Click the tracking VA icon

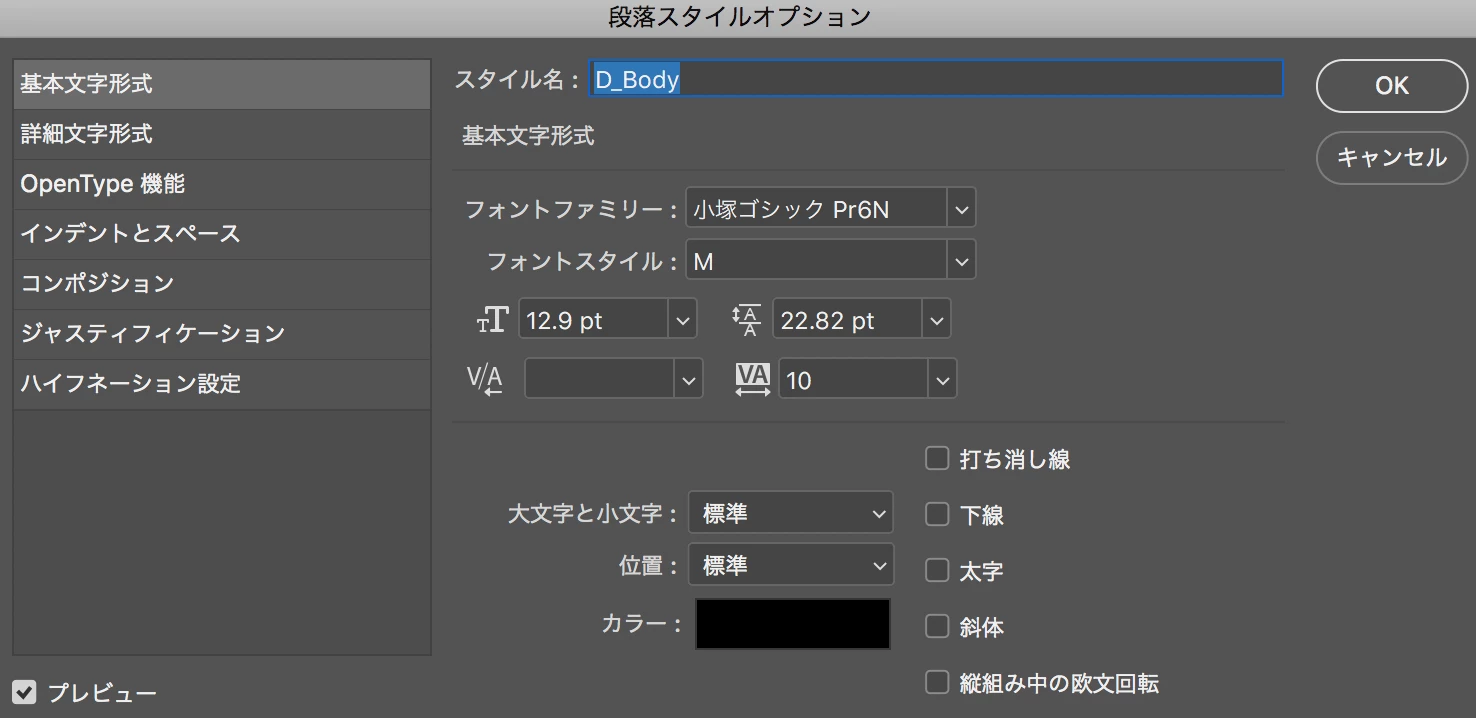(x=753, y=379)
